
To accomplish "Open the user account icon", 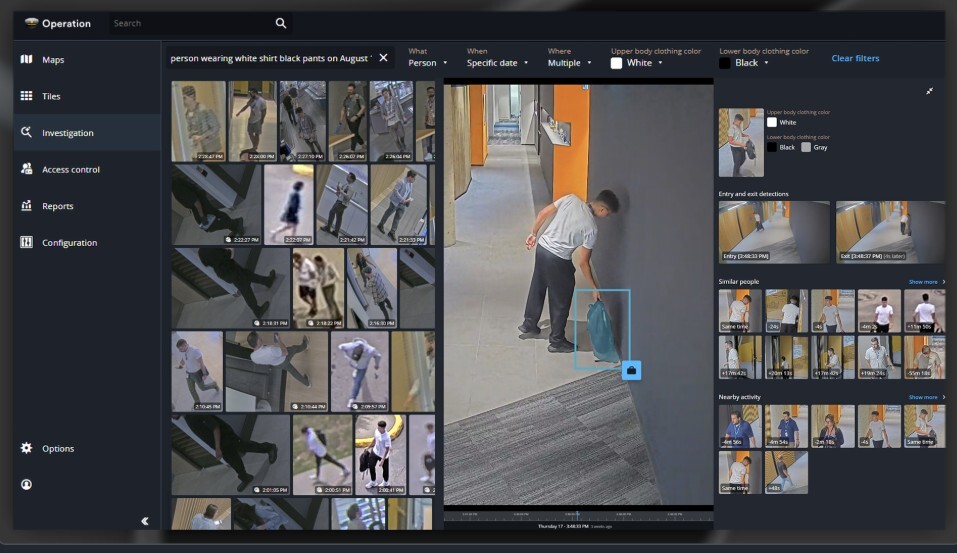I will (26, 484).
